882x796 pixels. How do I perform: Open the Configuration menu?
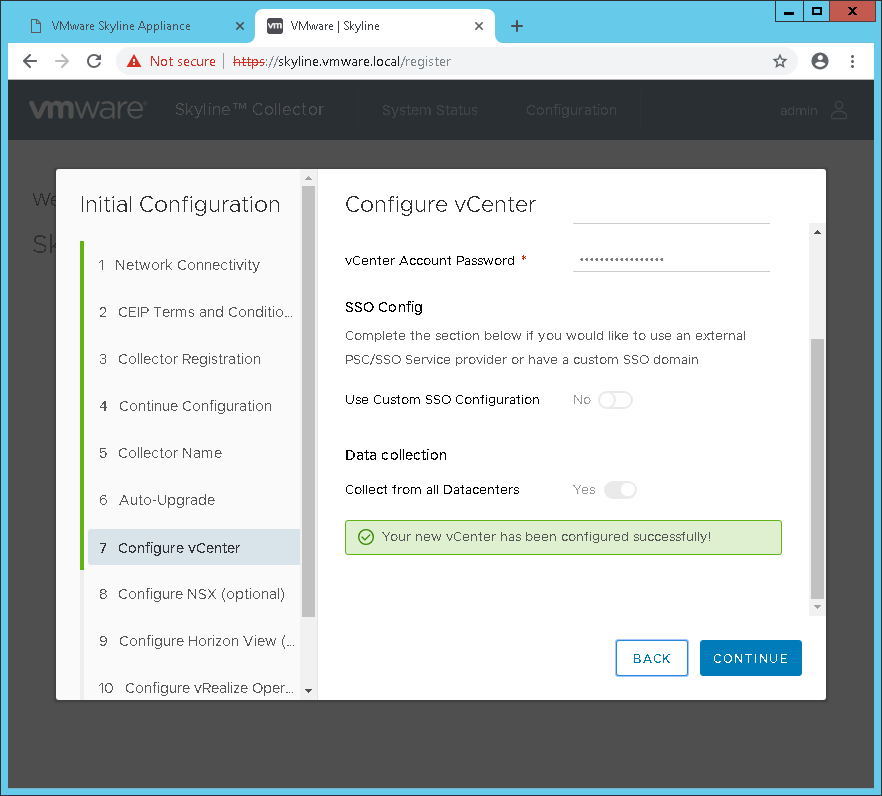pos(572,110)
